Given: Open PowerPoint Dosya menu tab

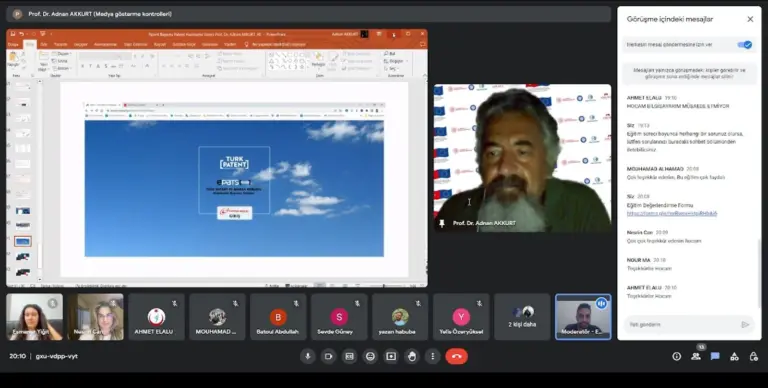Looking at the screenshot, I should click(13, 44).
